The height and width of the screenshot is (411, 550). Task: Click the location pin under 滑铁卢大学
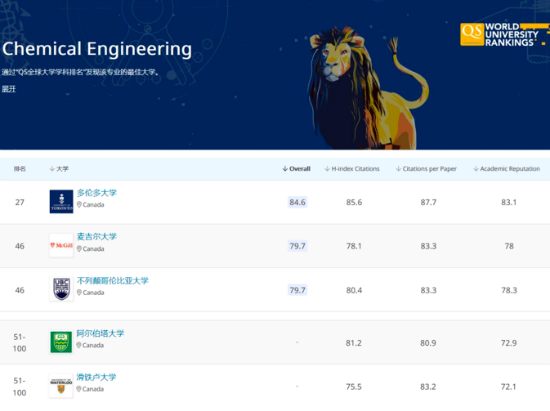(x=79, y=389)
